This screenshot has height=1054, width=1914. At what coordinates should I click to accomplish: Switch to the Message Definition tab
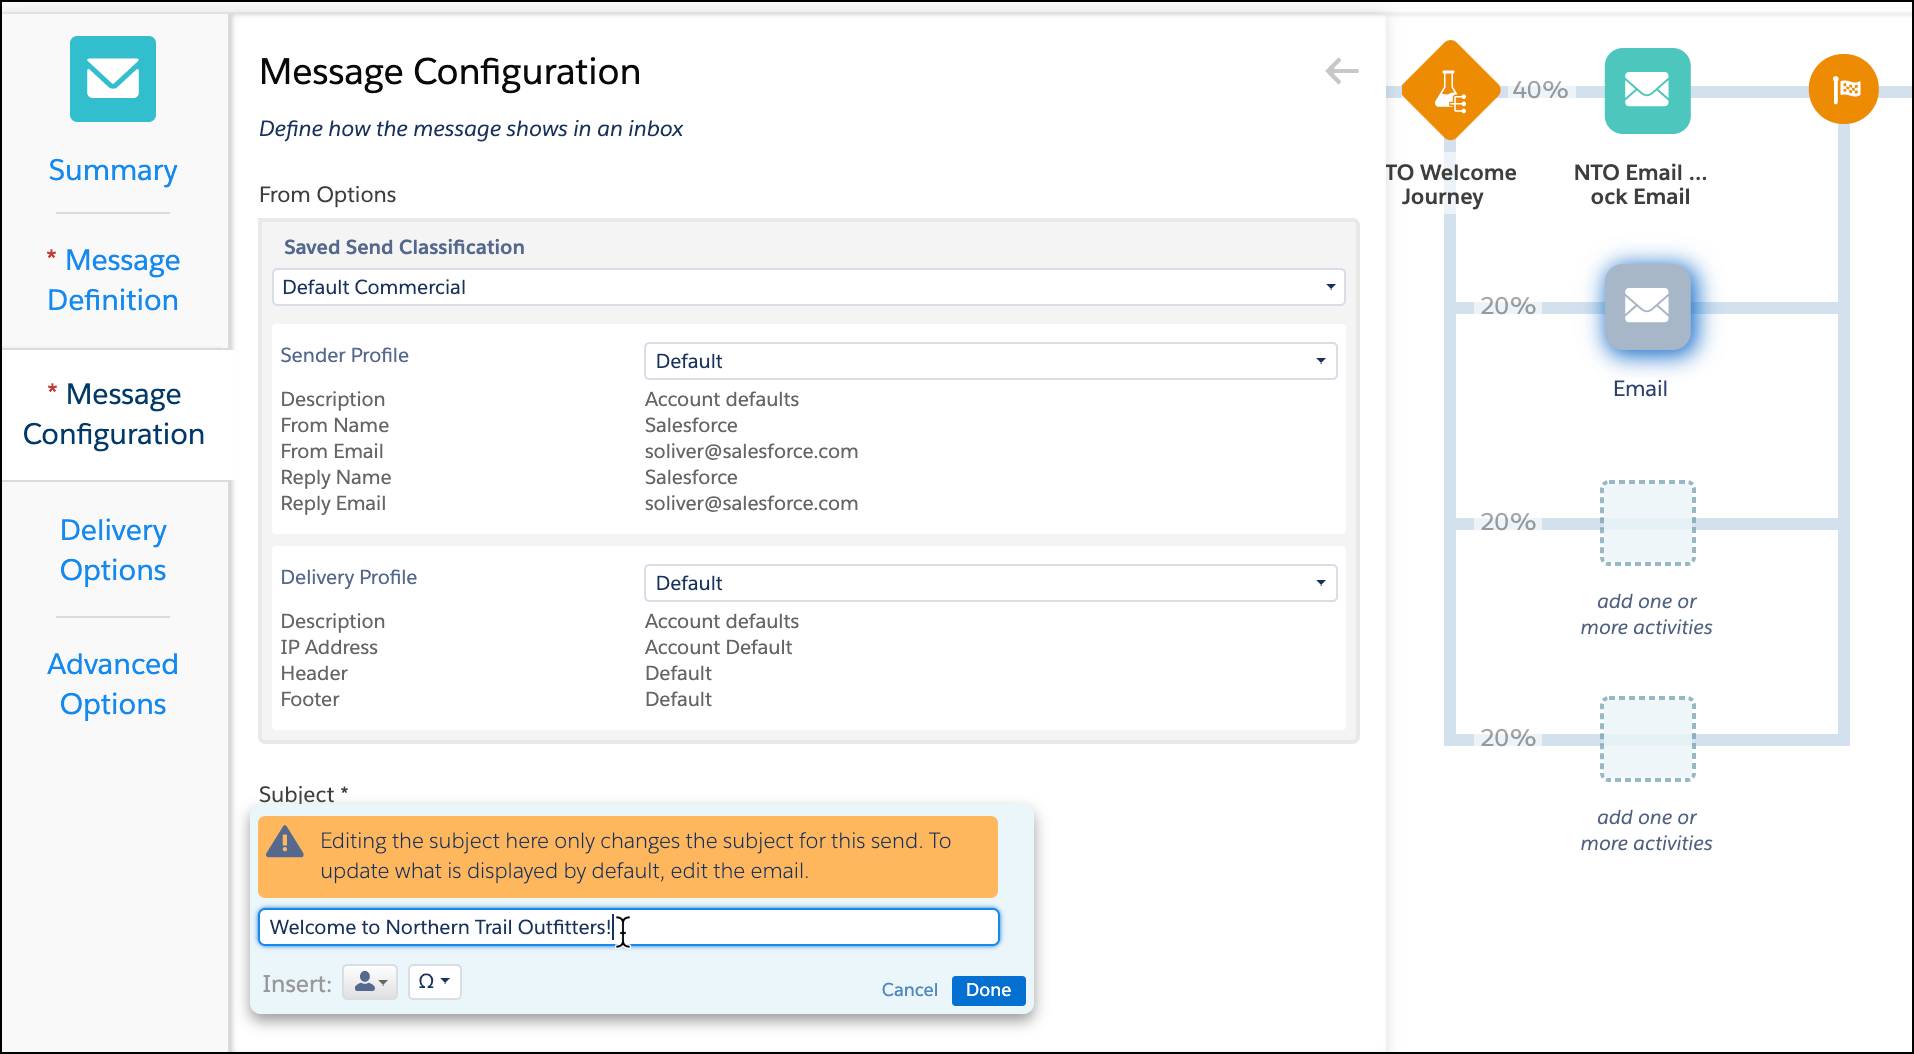click(113, 280)
